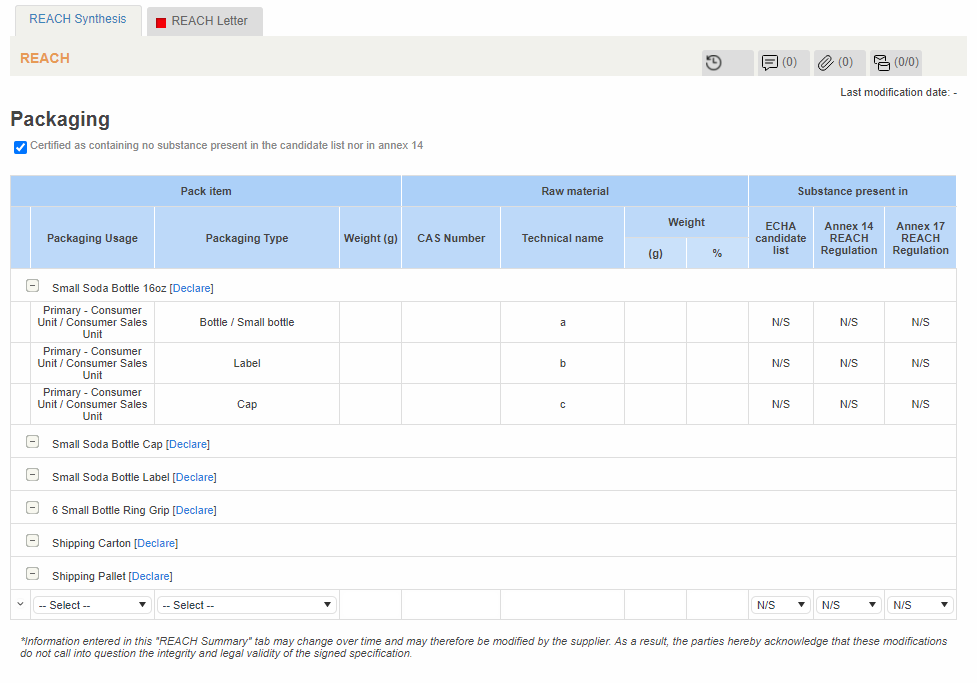Select the REACH Synthesis tab
The height and width of the screenshot is (683, 977).
pos(77,18)
